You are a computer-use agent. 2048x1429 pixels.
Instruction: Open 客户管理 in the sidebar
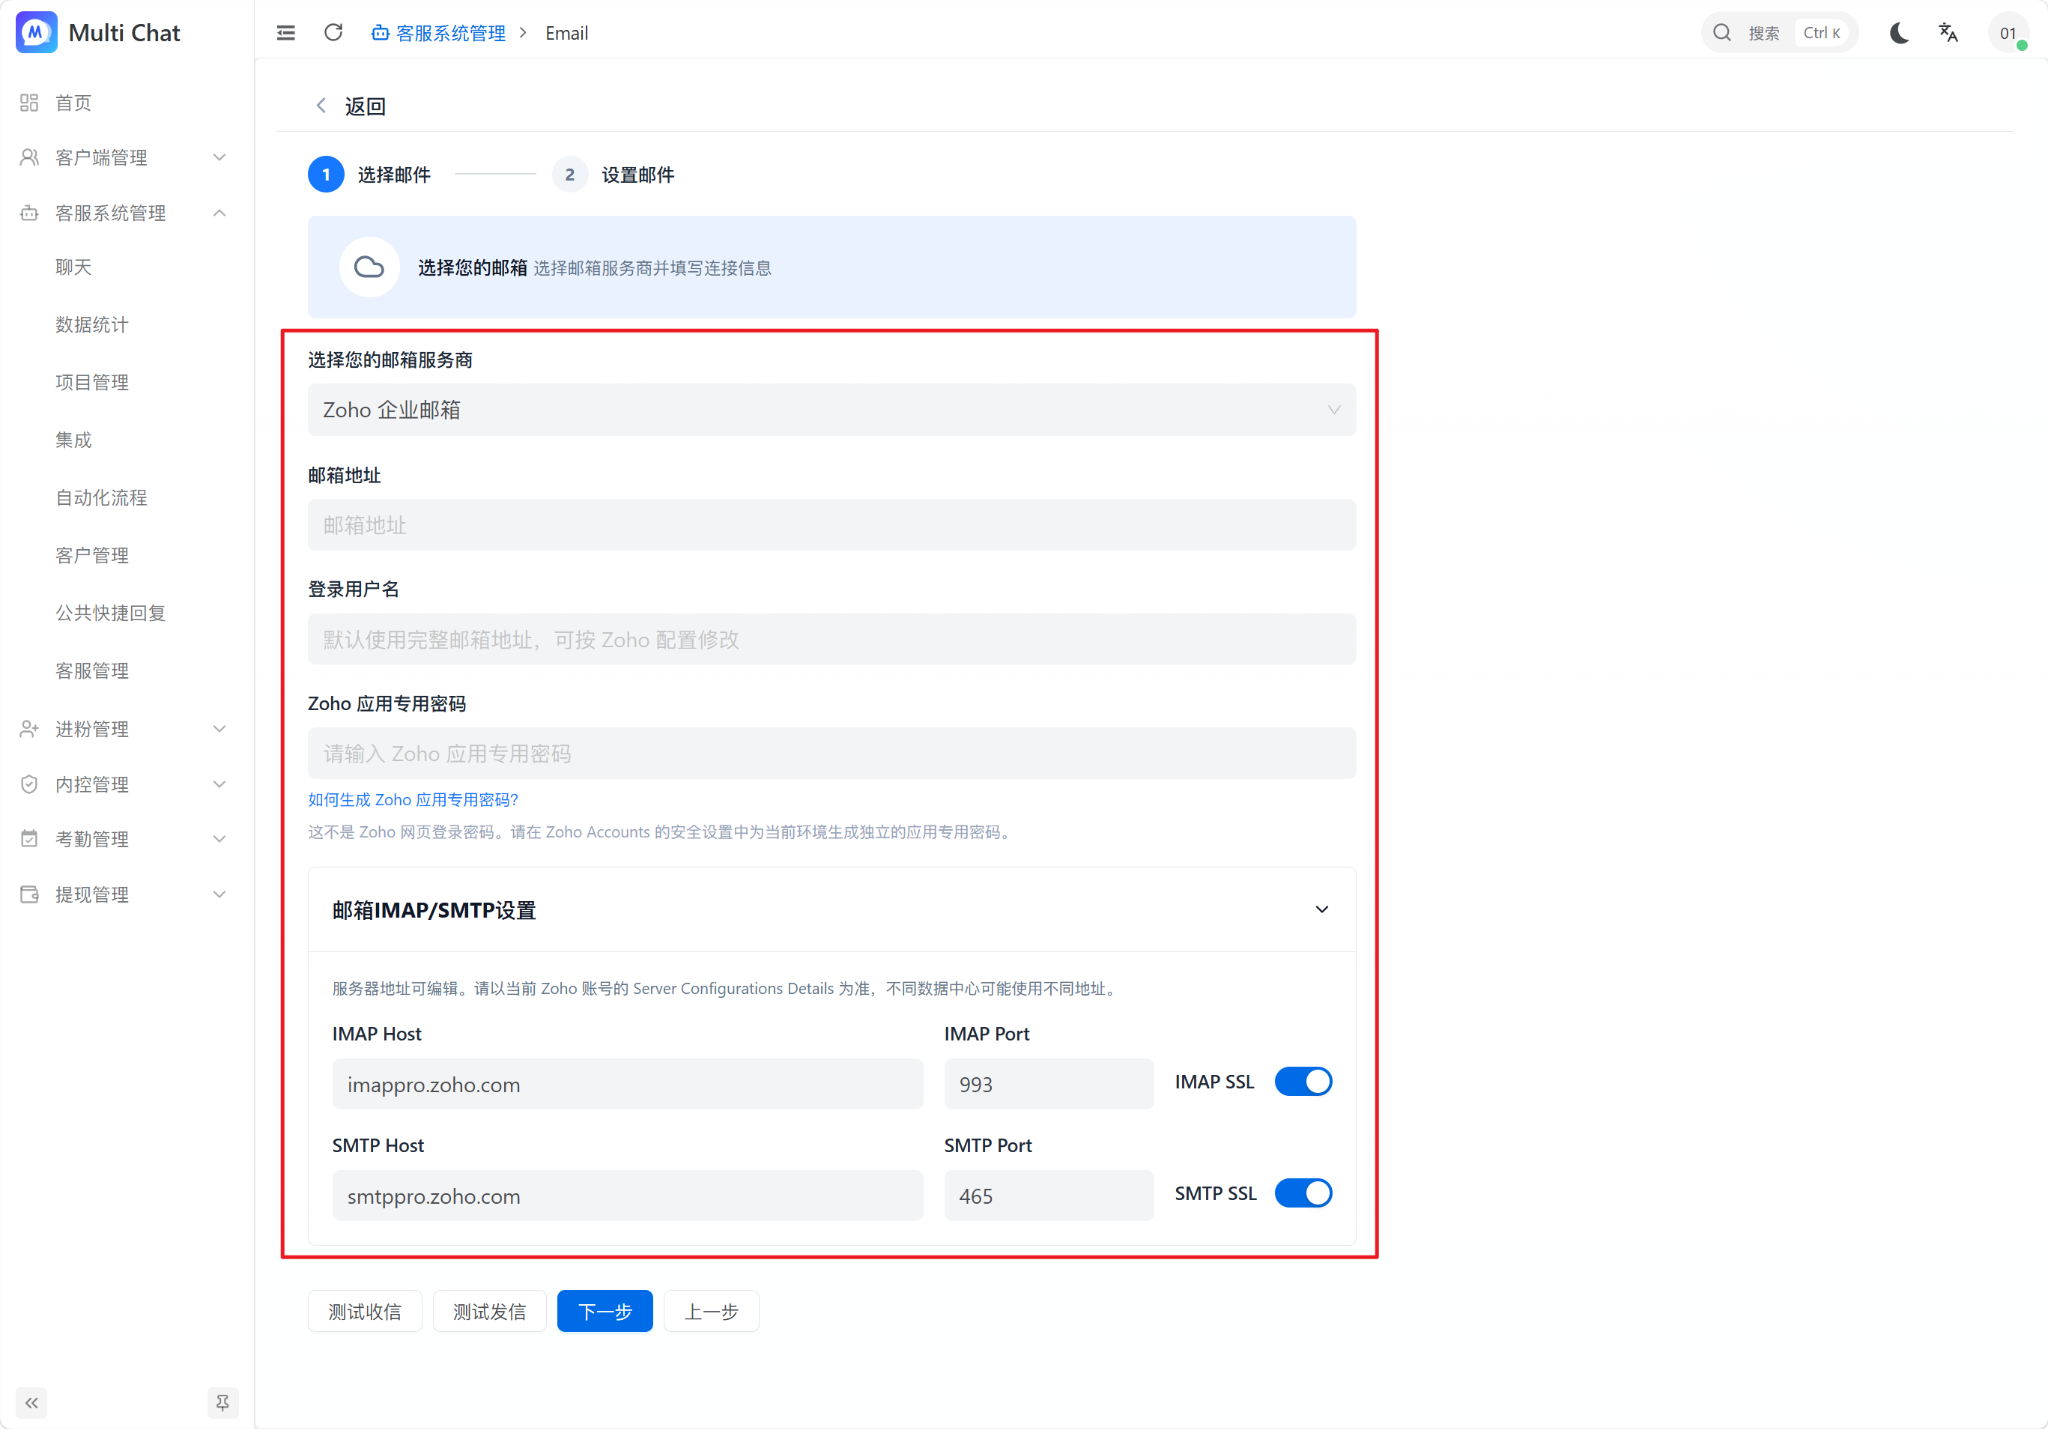[x=92, y=555]
